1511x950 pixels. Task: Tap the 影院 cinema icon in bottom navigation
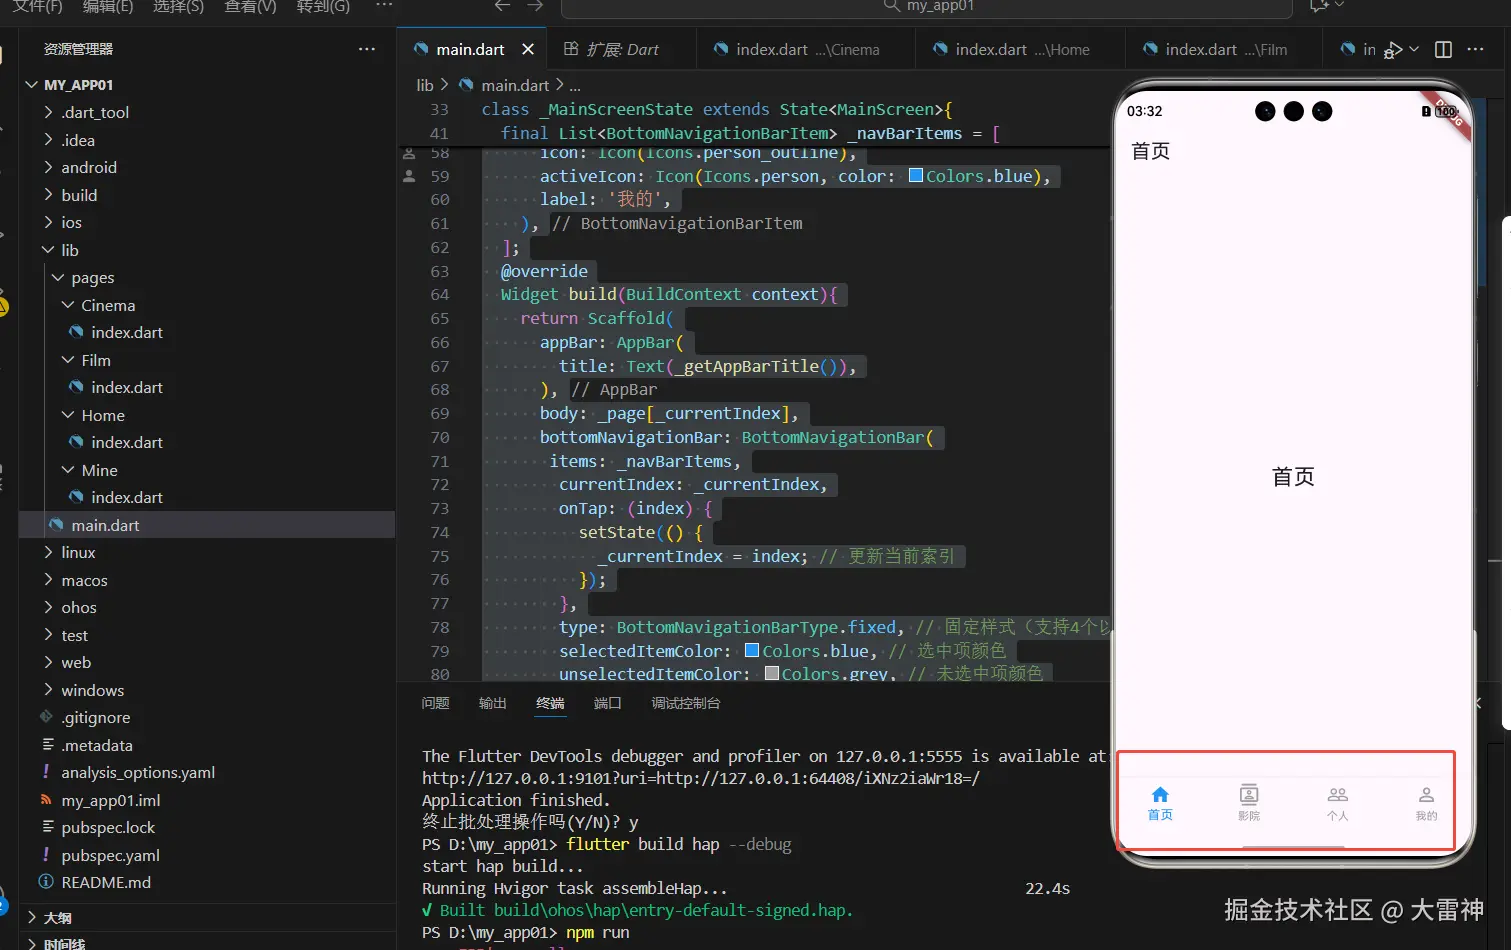point(1249,796)
